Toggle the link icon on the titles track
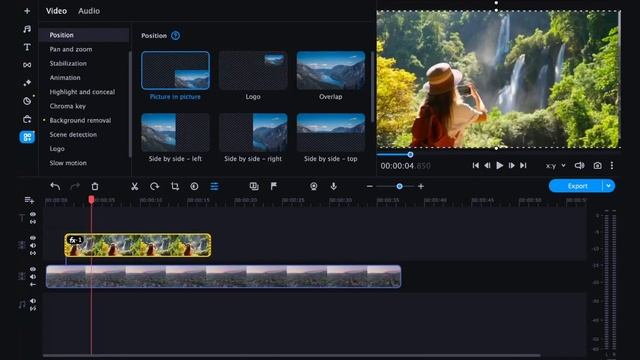 pyautogui.click(x=33, y=222)
